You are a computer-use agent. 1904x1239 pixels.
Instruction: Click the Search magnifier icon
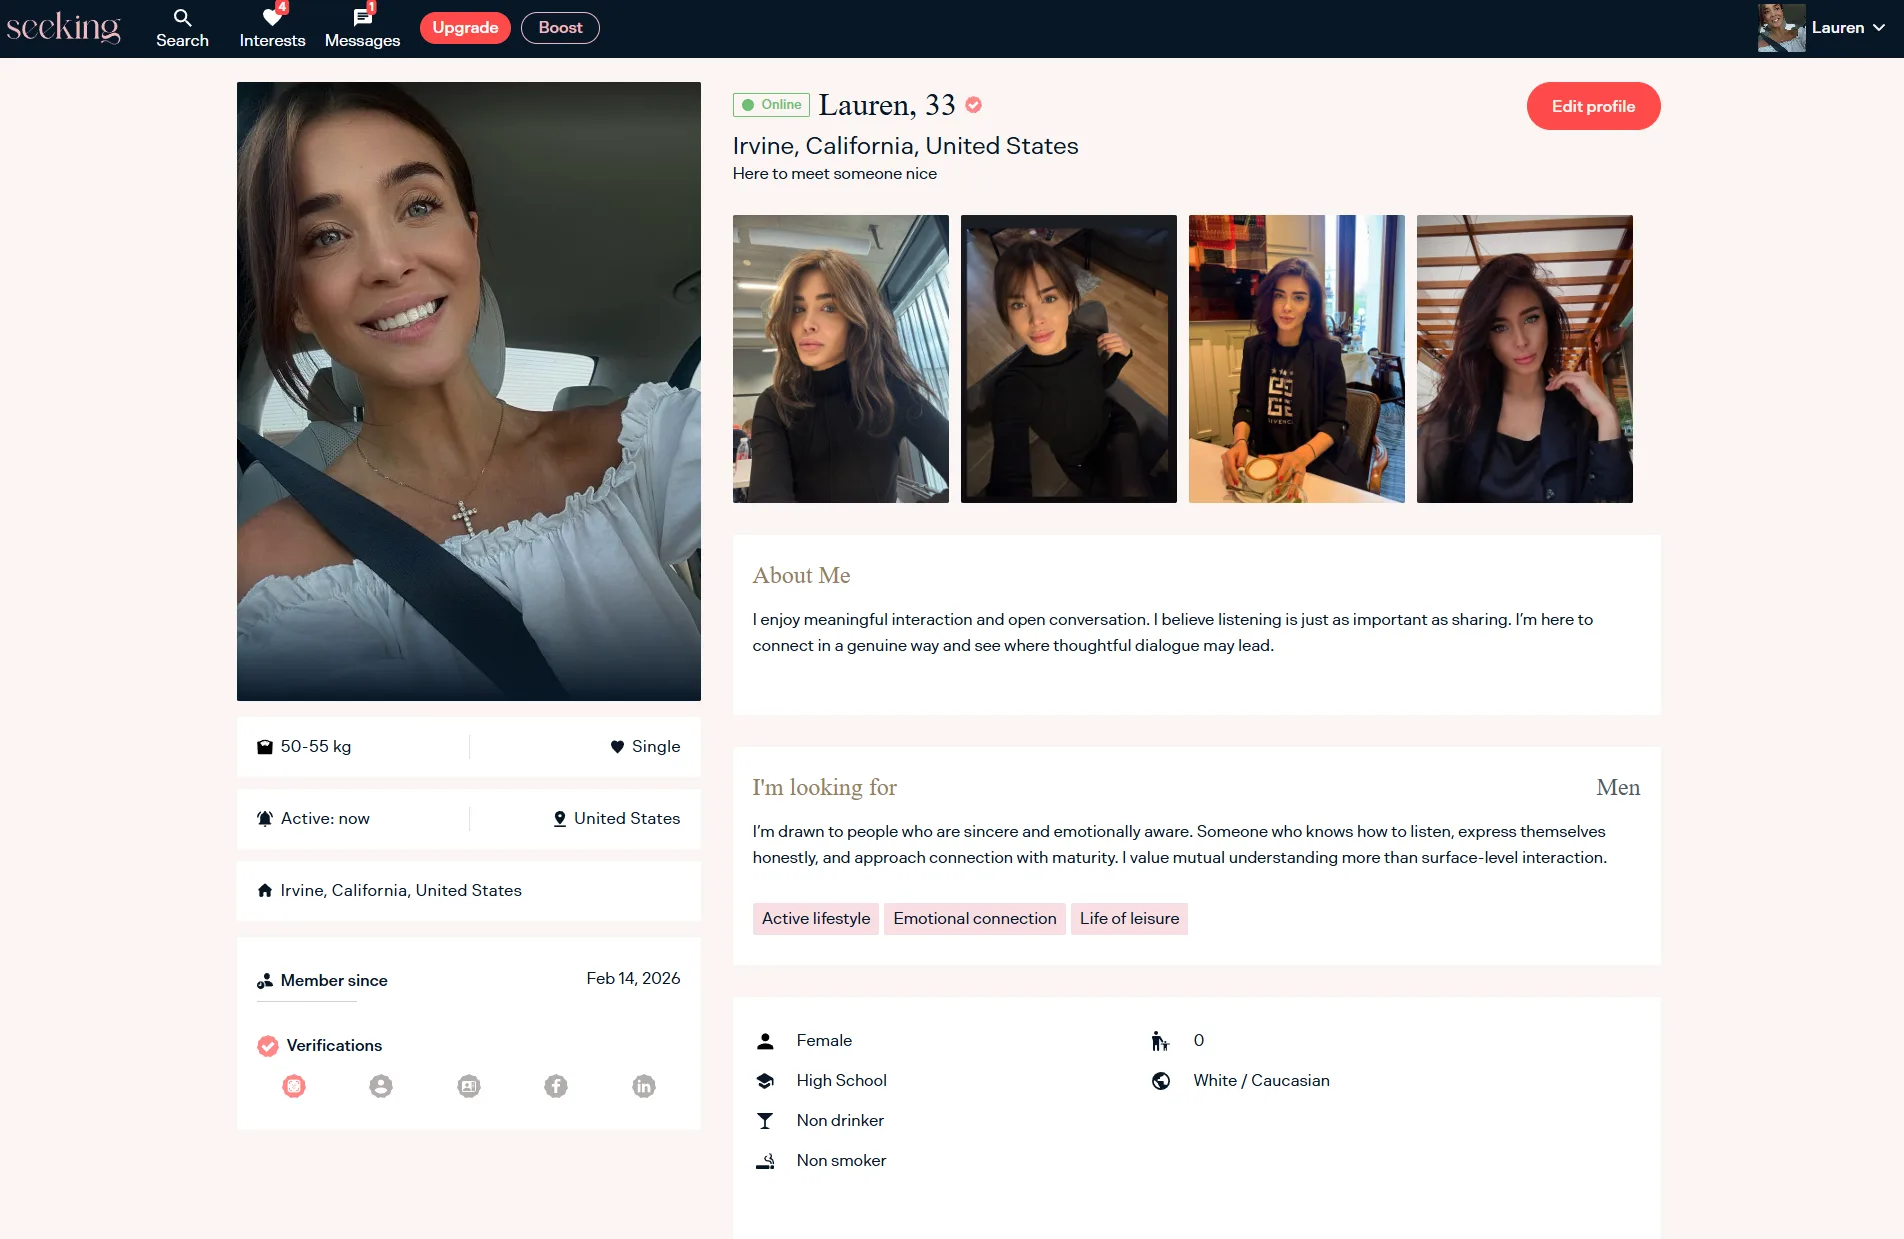pos(182,18)
